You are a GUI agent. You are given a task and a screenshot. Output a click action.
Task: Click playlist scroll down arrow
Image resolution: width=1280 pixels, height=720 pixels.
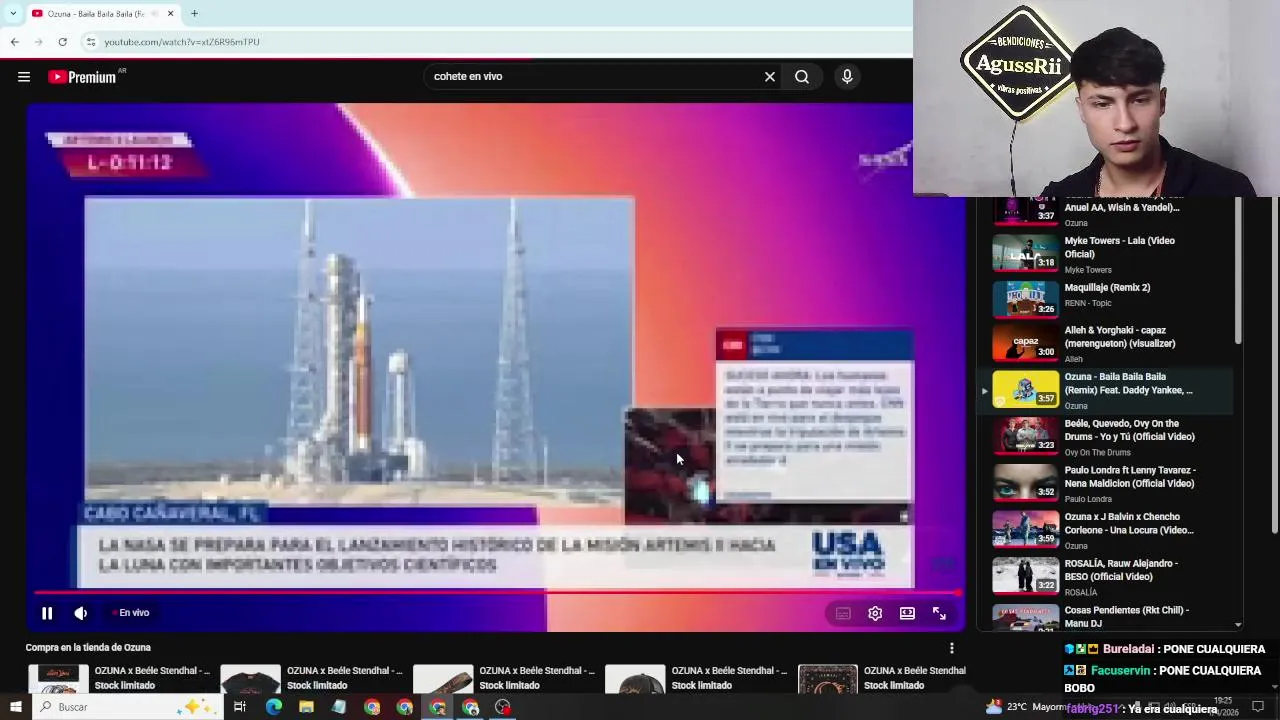click(1238, 625)
